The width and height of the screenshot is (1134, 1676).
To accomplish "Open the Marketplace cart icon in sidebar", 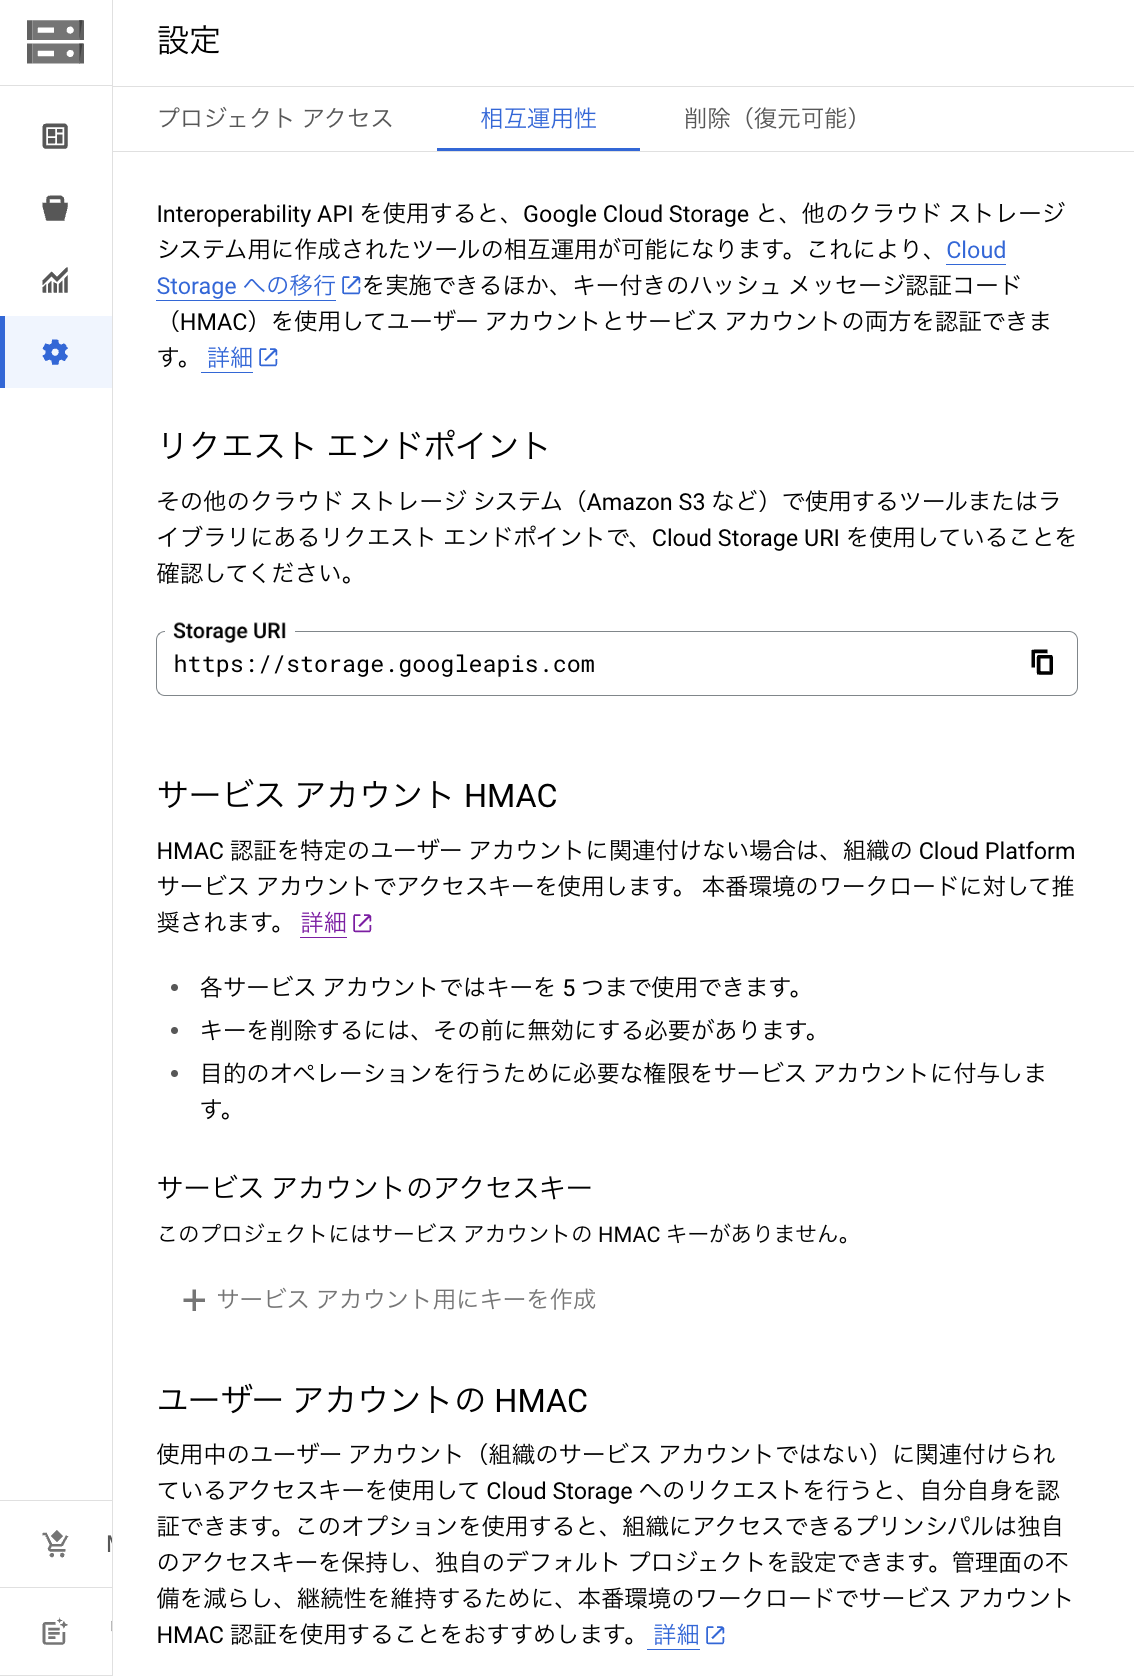I will click(56, 1544).
